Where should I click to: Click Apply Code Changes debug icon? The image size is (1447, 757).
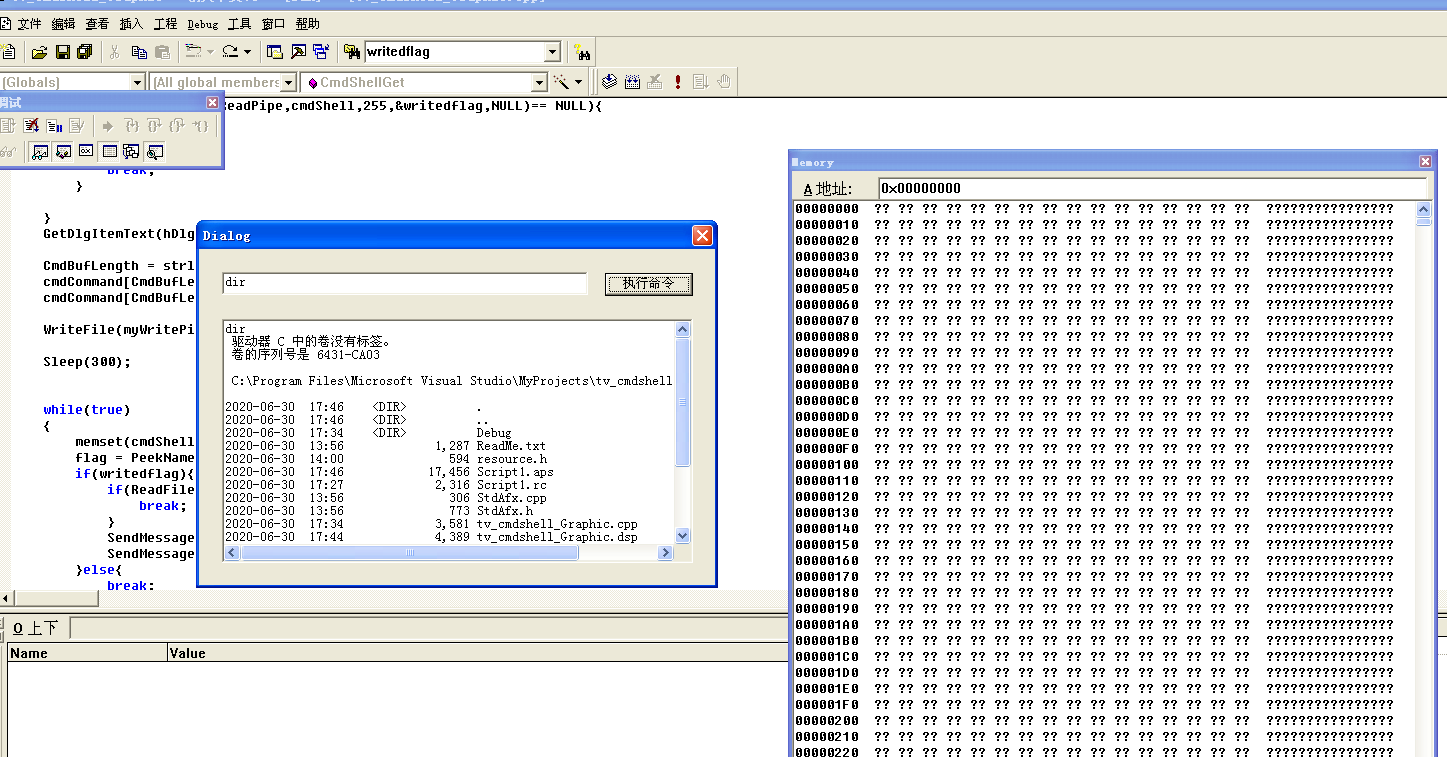(x=76, y=126)
